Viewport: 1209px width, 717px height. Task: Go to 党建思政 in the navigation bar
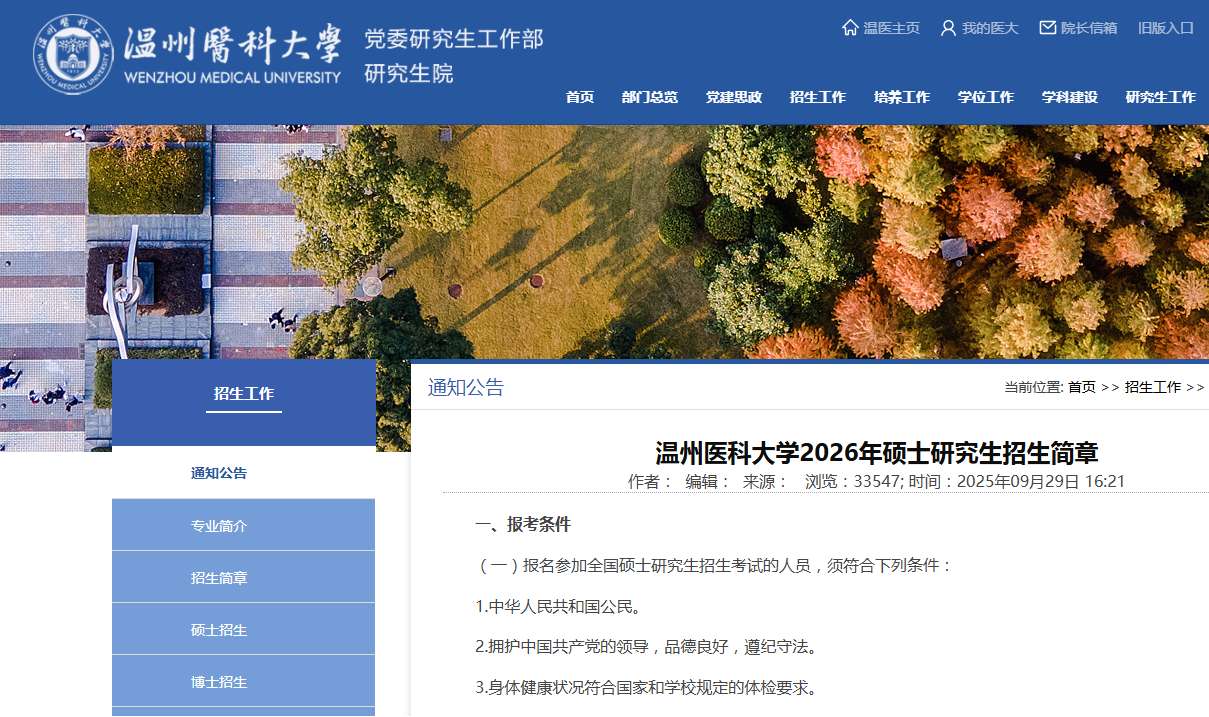(x=733, y=97)
